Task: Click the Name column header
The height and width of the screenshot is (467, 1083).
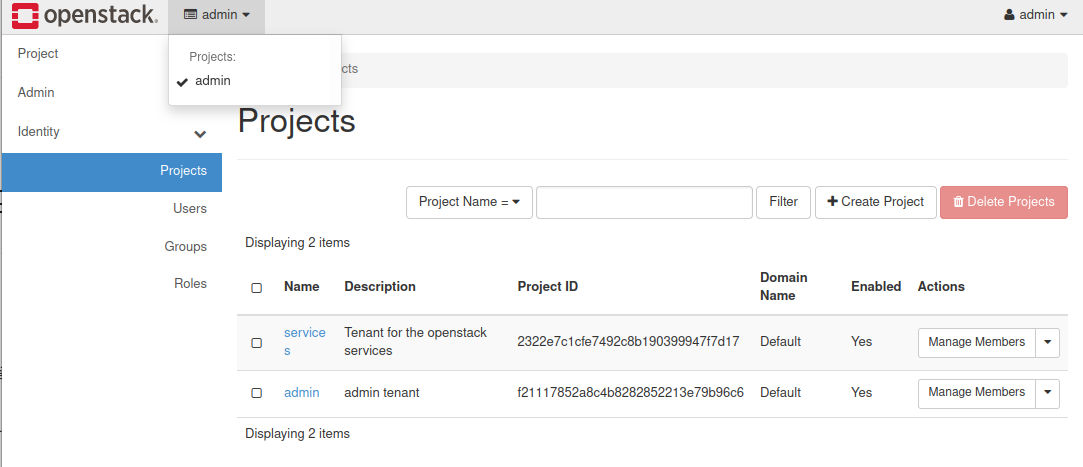Action: (302, 287)
